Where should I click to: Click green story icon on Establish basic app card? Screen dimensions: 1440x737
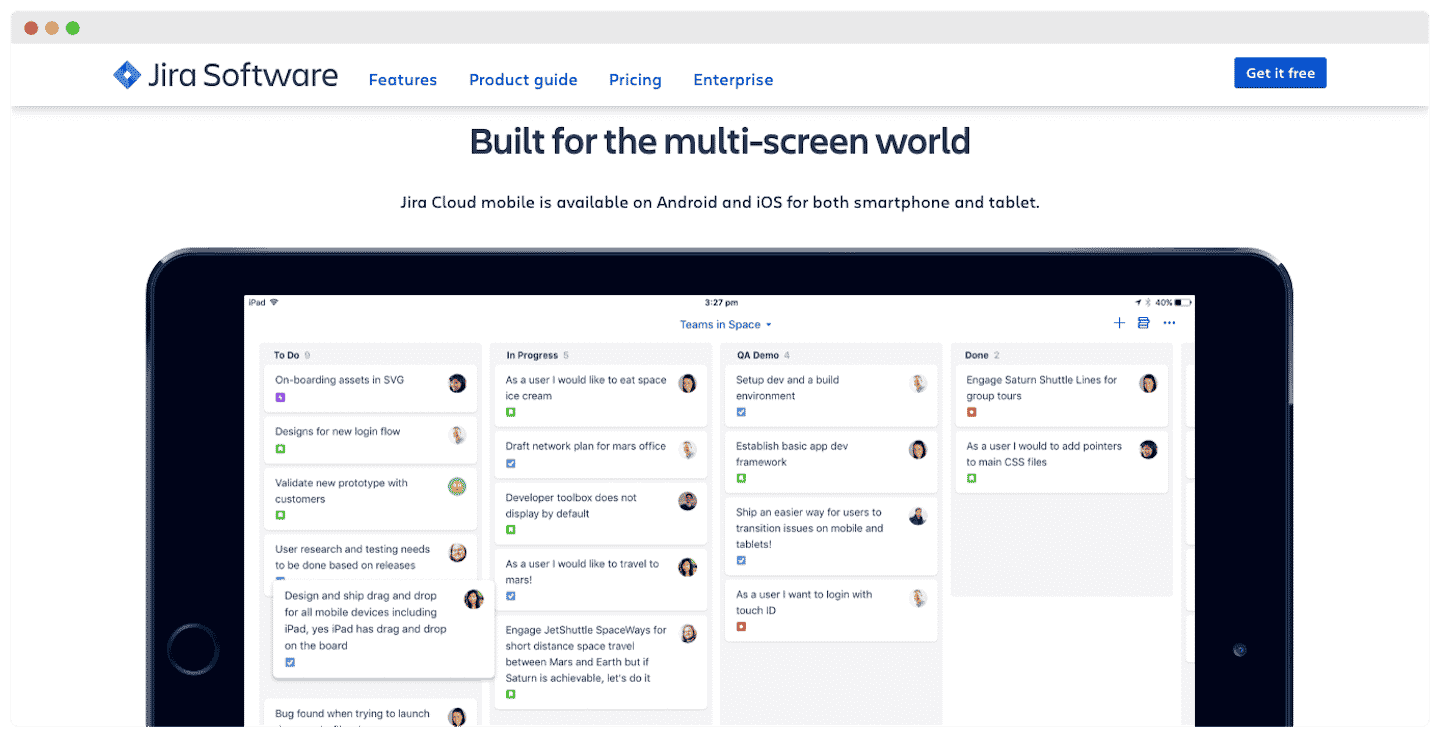(741, 478)
